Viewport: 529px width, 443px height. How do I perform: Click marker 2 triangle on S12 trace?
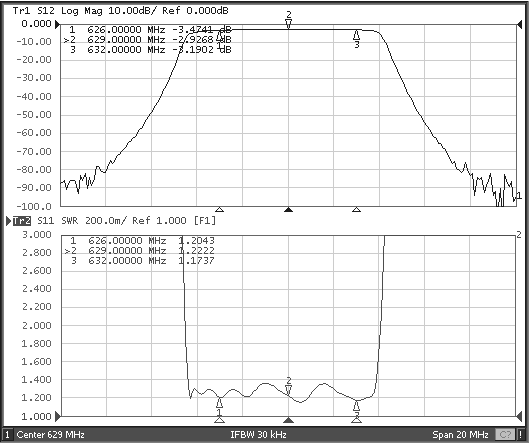tap(288, 24)
